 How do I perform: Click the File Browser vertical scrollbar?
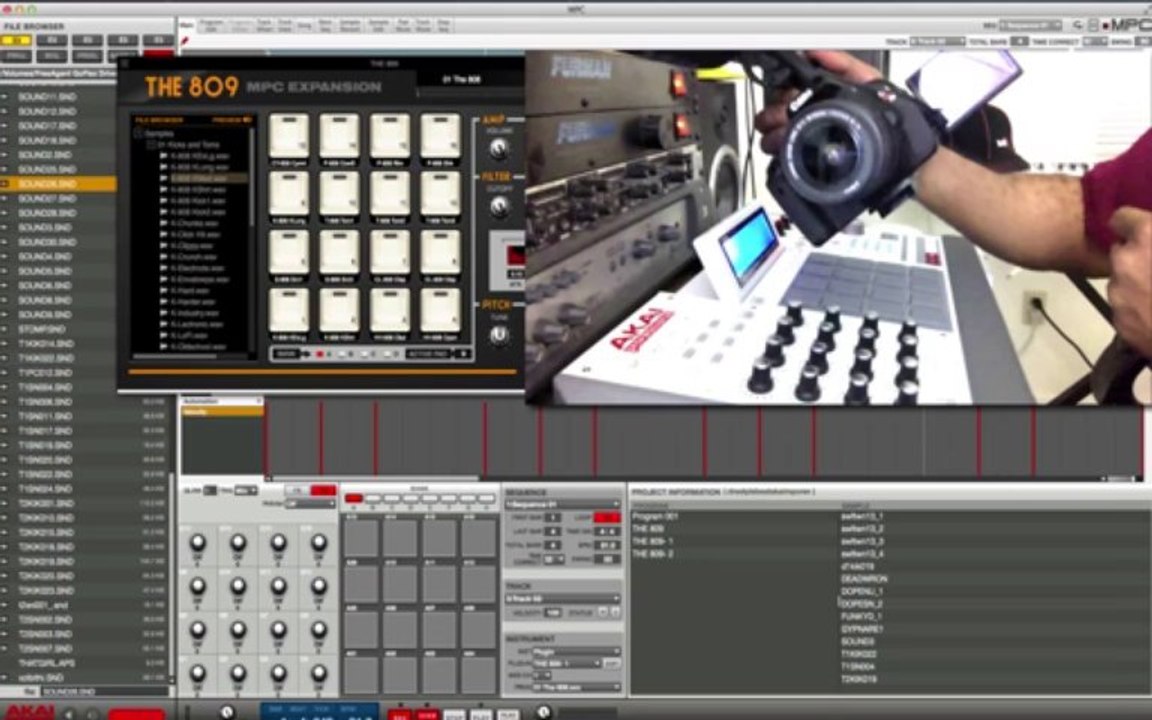click(173, 573)
